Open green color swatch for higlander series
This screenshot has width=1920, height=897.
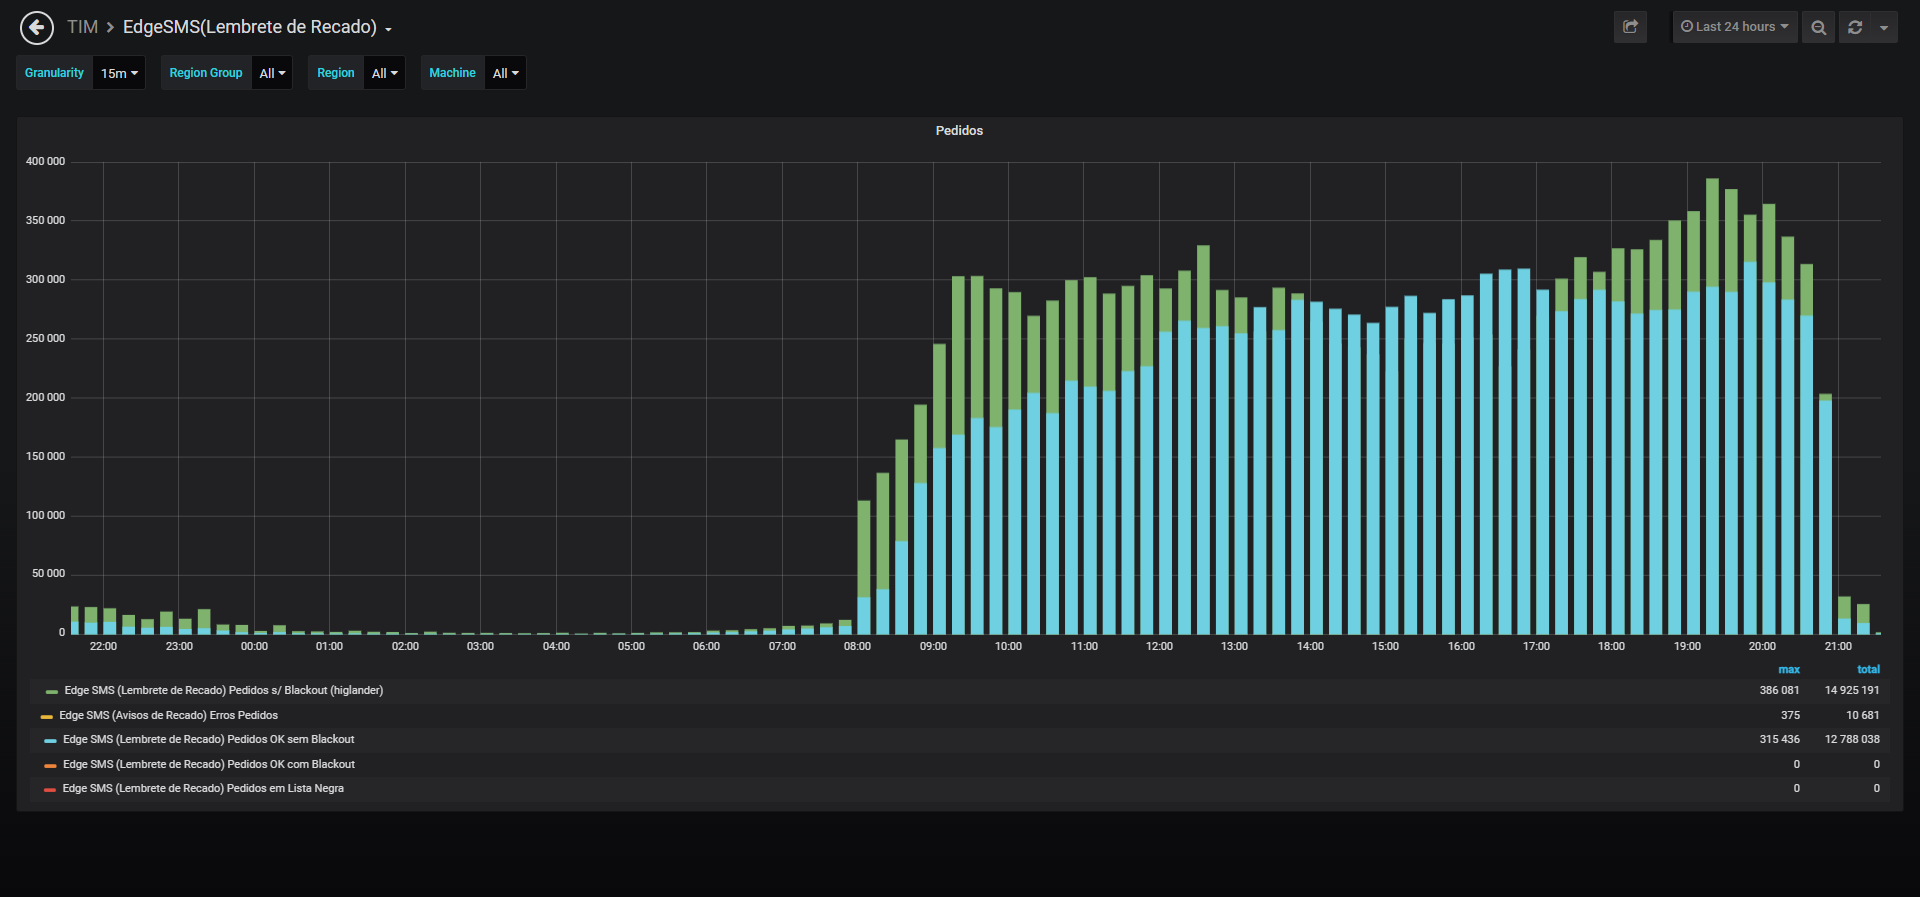coord(51,691)
